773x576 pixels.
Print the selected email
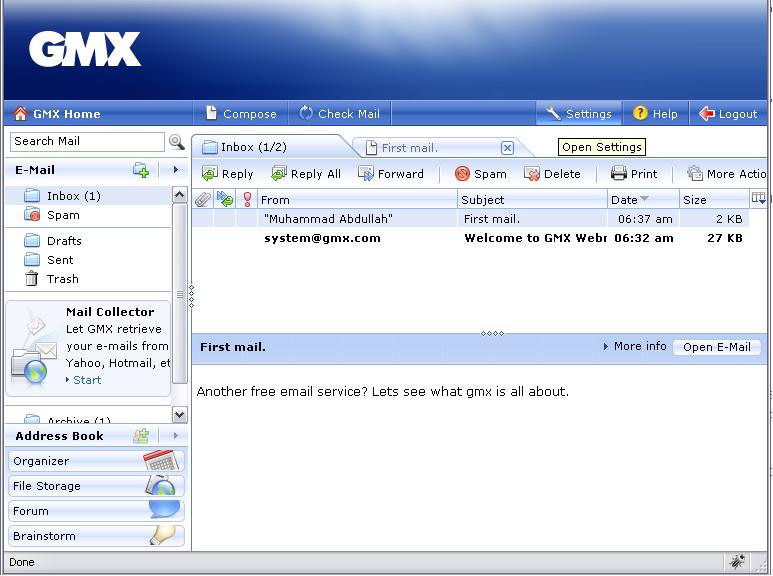point(634,174)
